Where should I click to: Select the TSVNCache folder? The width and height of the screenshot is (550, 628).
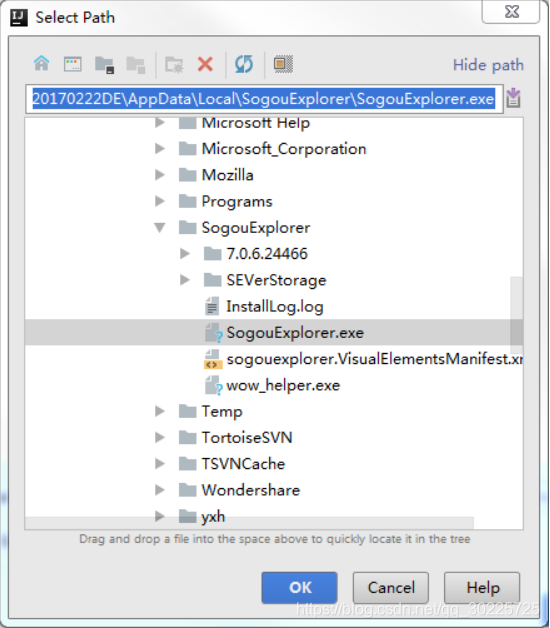[x=243, y=464]
